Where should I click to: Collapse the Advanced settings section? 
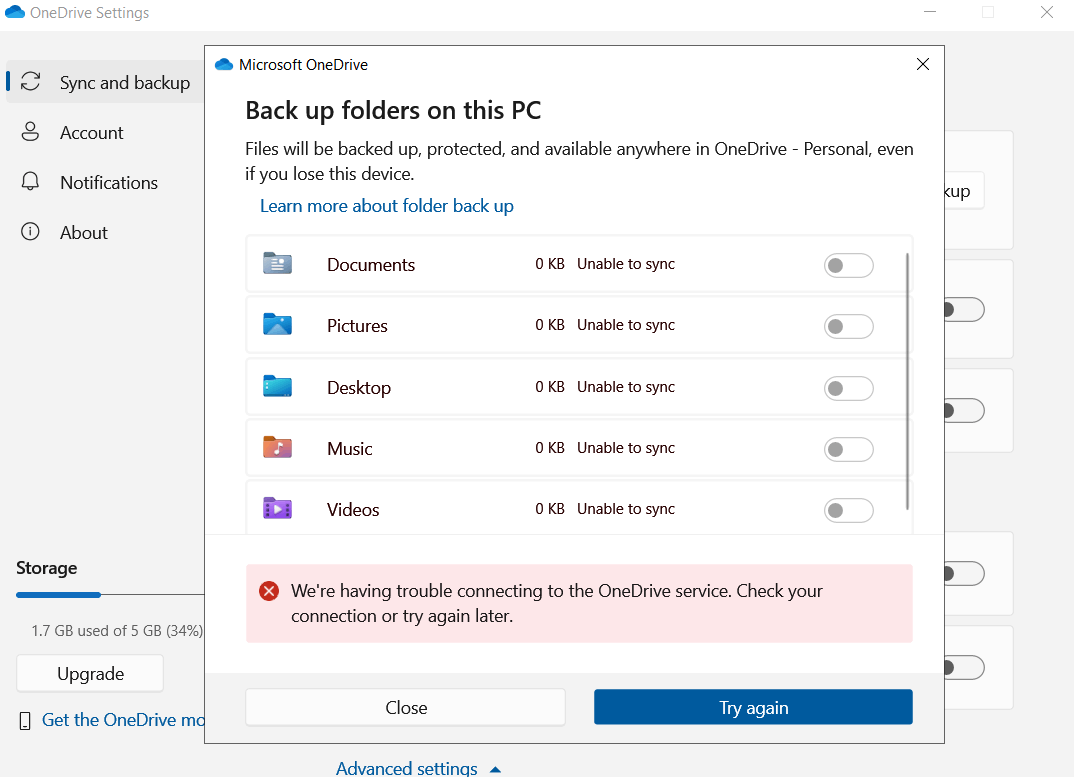419,768
